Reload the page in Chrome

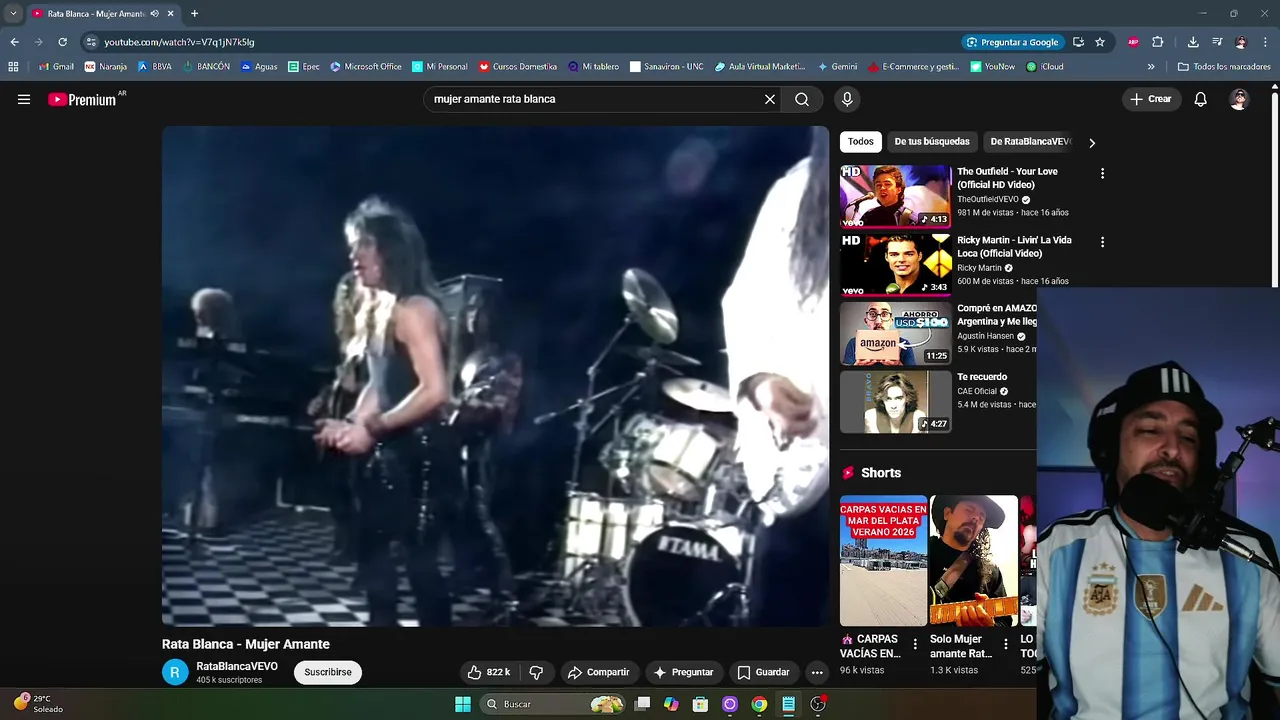pyautogui.click(x=62, y=42)
